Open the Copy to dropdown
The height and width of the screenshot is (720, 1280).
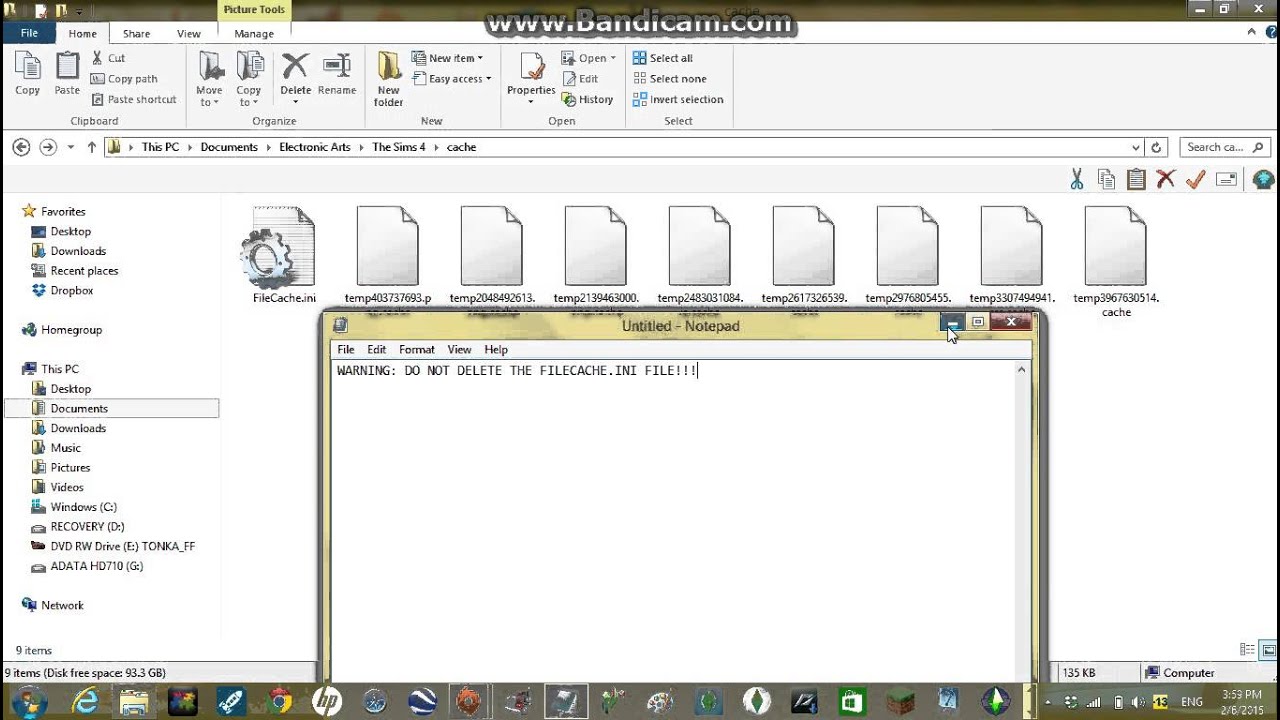tap(249, 80)
